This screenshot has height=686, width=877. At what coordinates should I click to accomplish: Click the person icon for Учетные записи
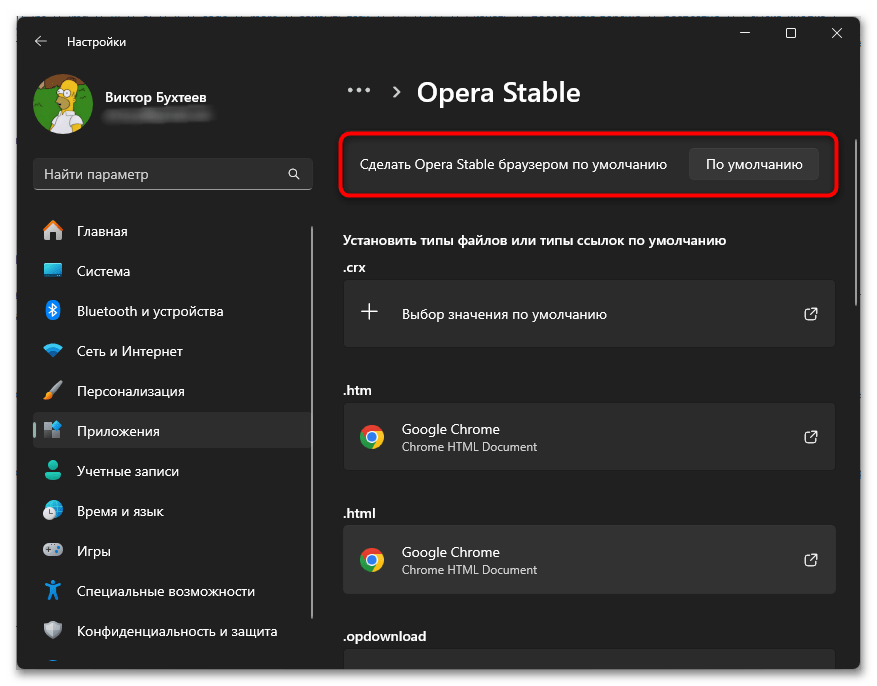(x=53, y=470)
